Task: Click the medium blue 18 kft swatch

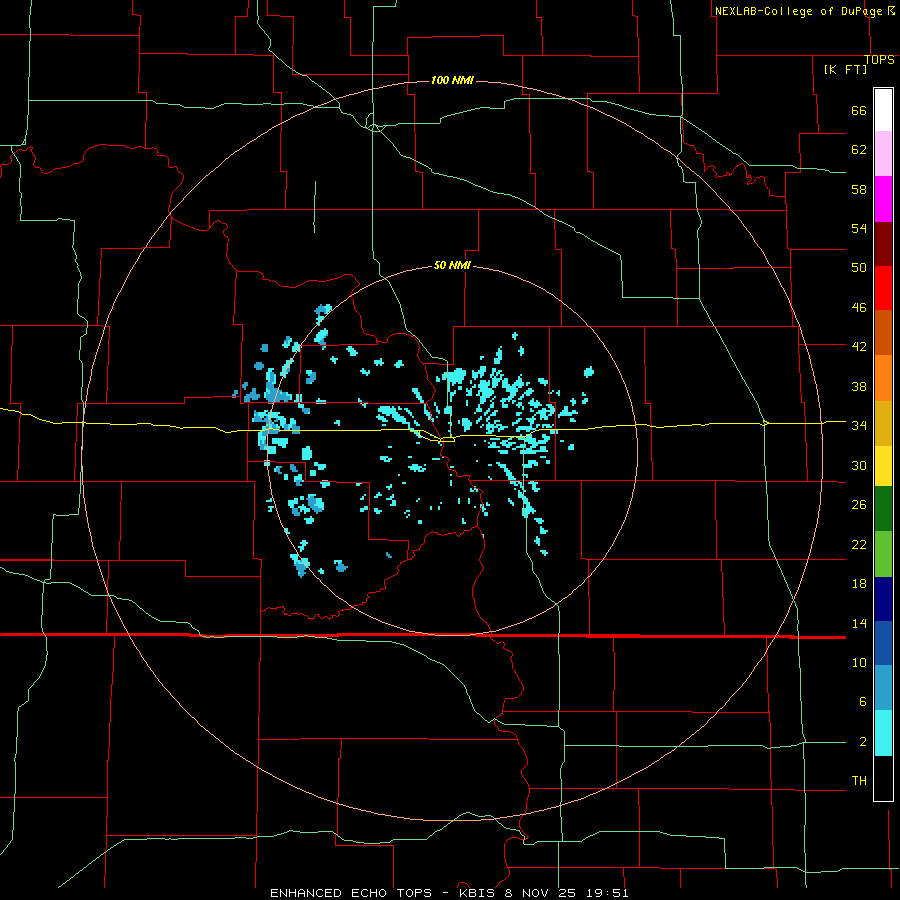Action: tap(883, 643)
